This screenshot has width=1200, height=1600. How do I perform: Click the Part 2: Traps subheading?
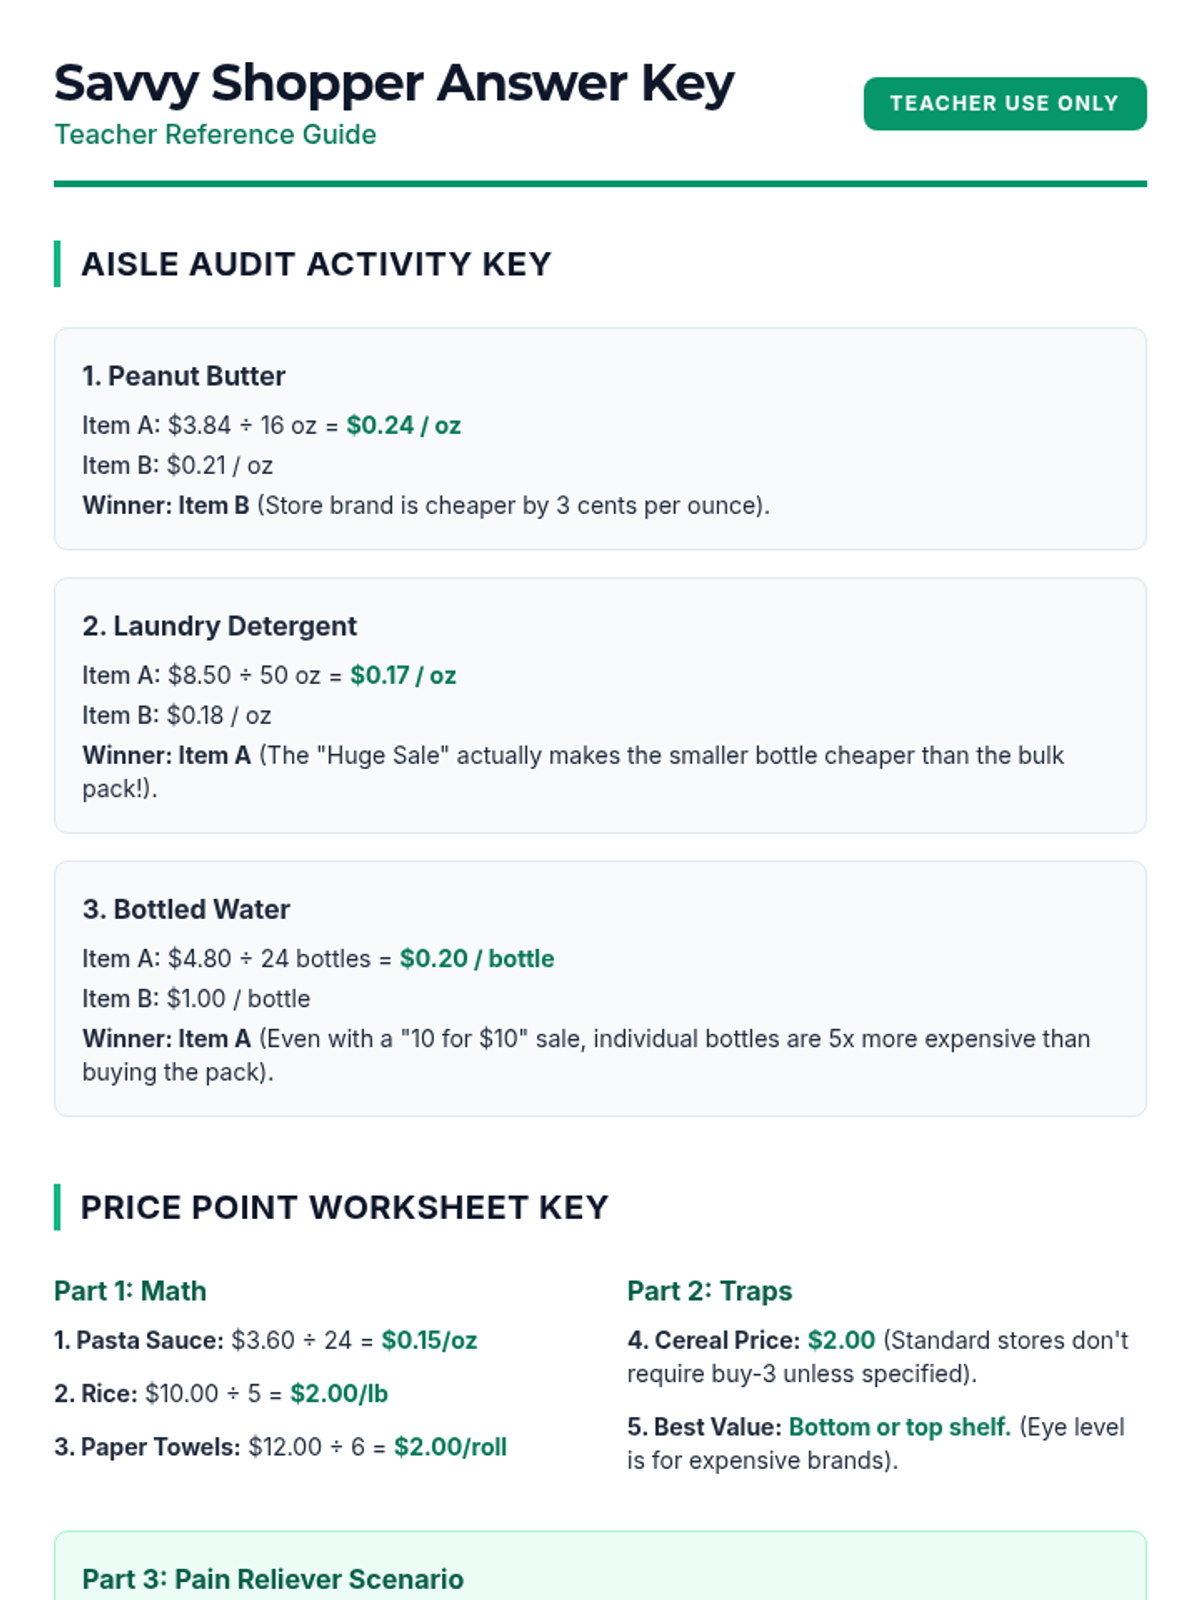[x=710, y=1291]
